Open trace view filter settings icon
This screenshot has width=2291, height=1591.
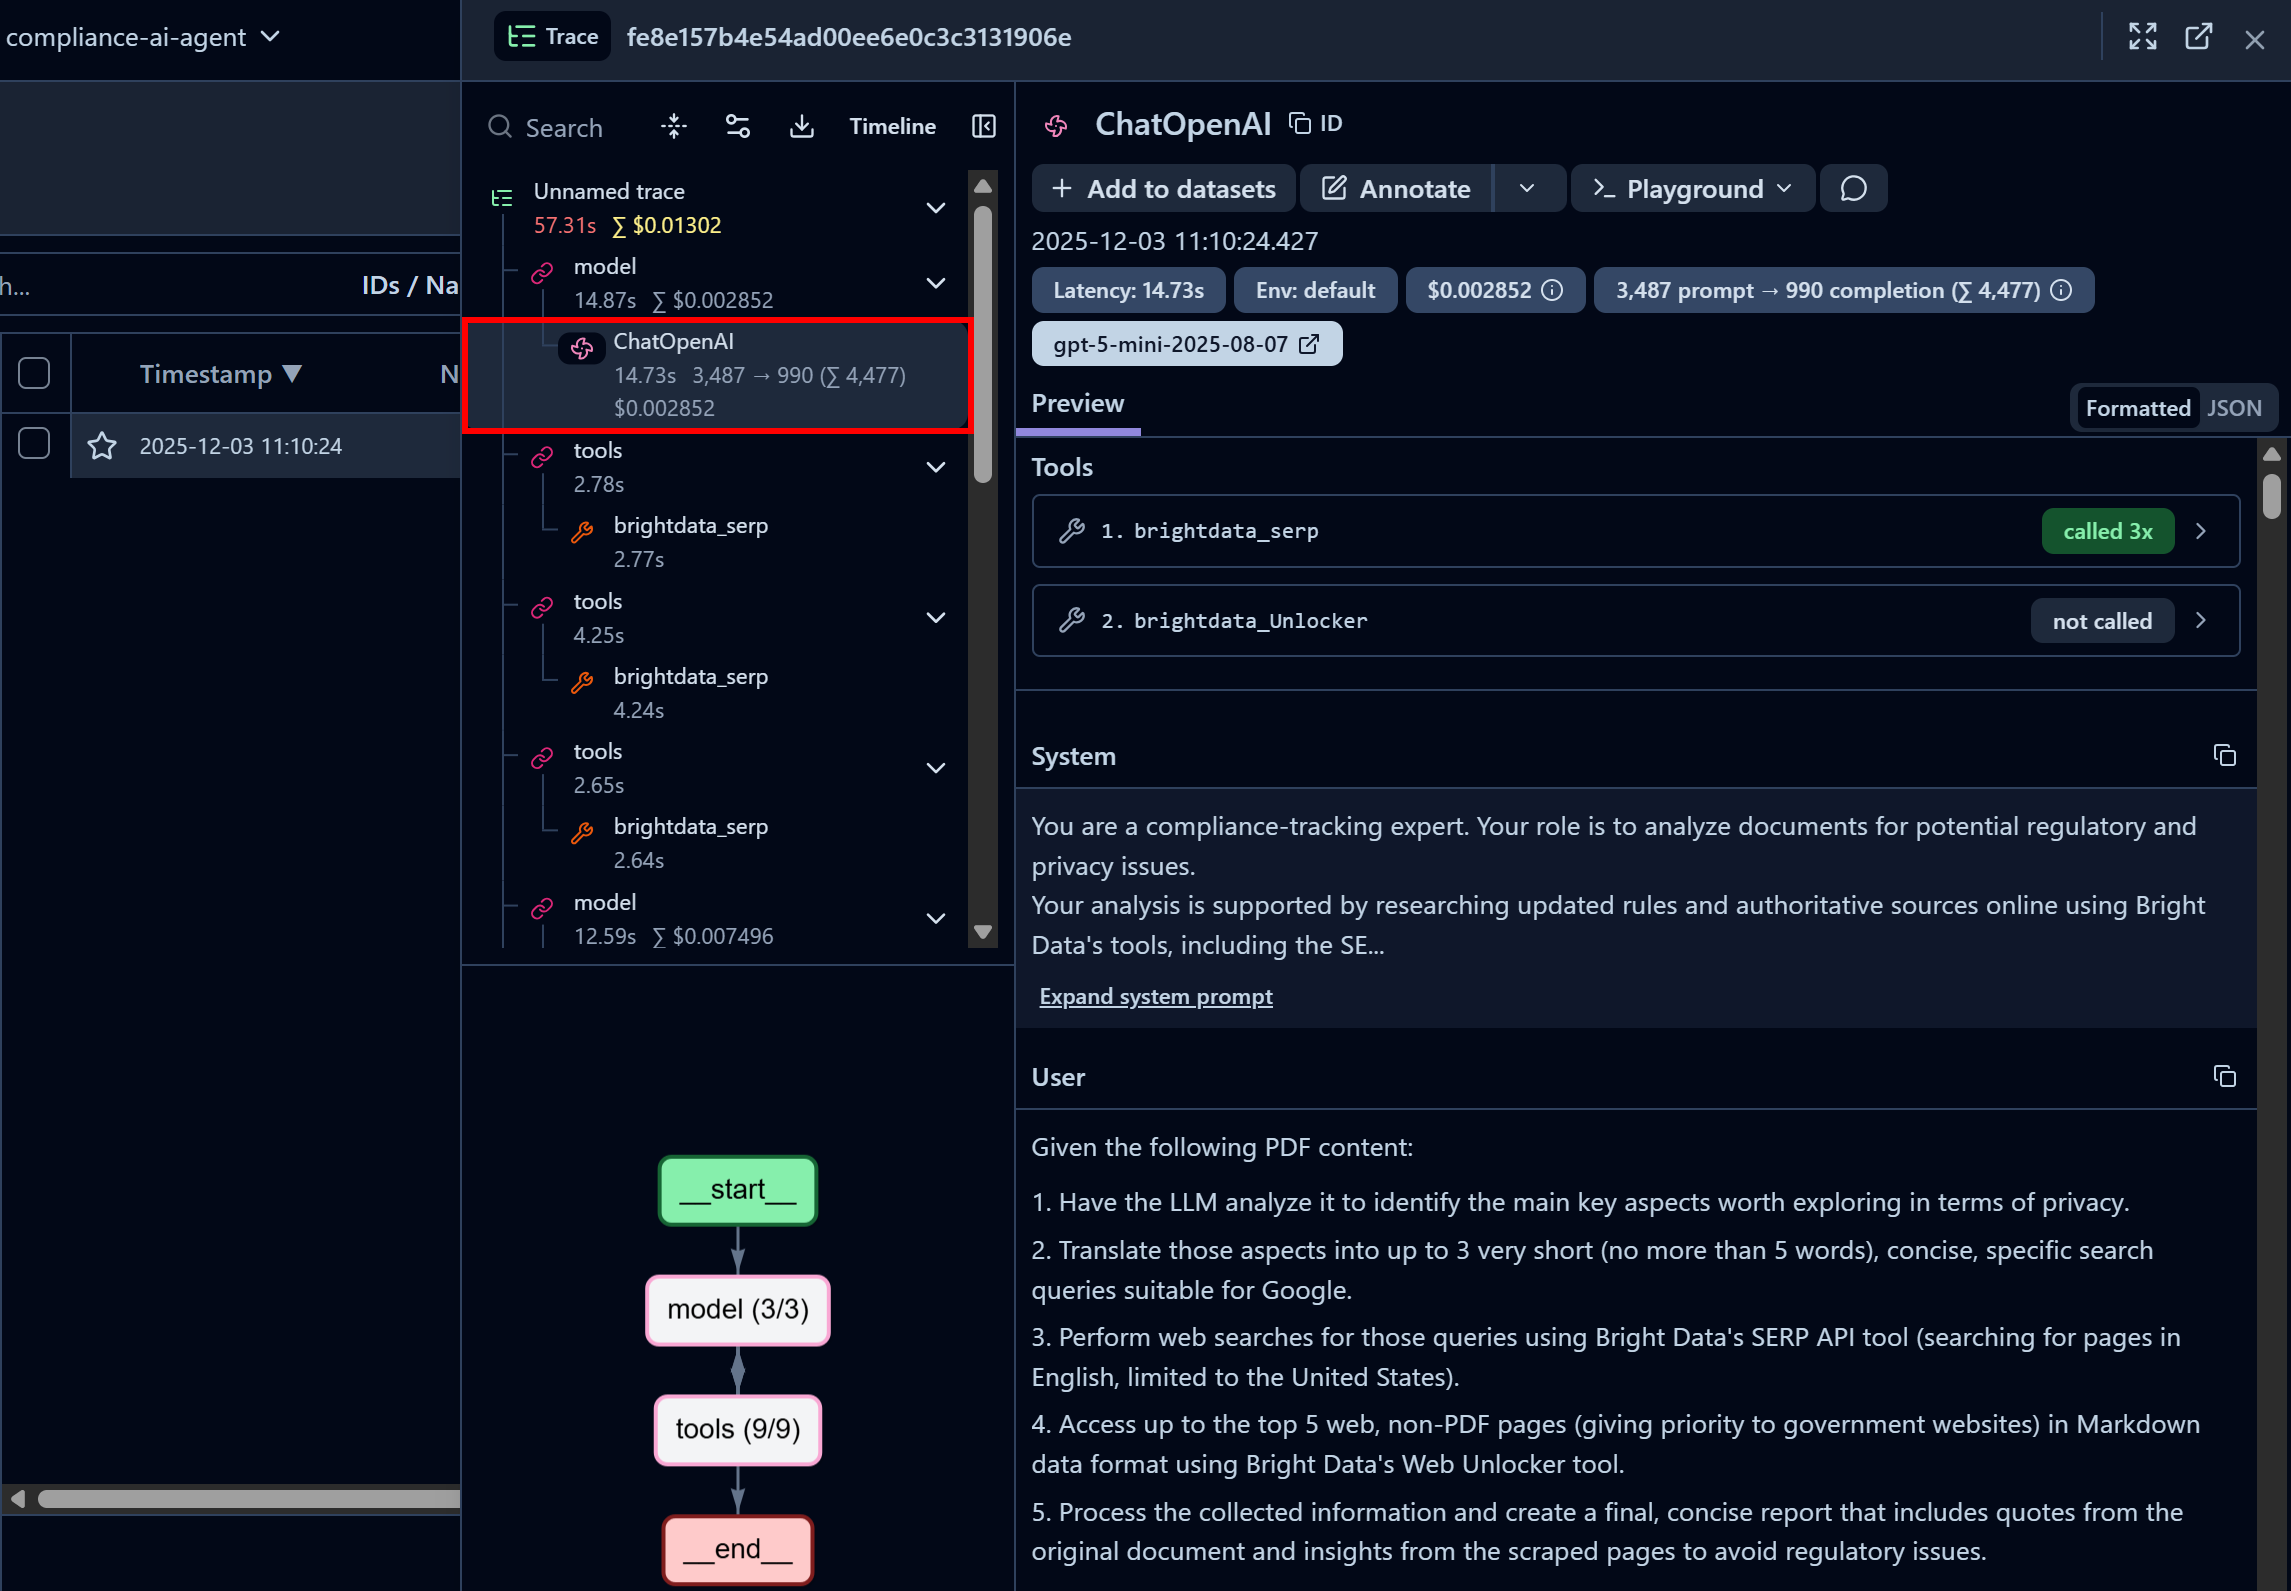tap(737, 126)
